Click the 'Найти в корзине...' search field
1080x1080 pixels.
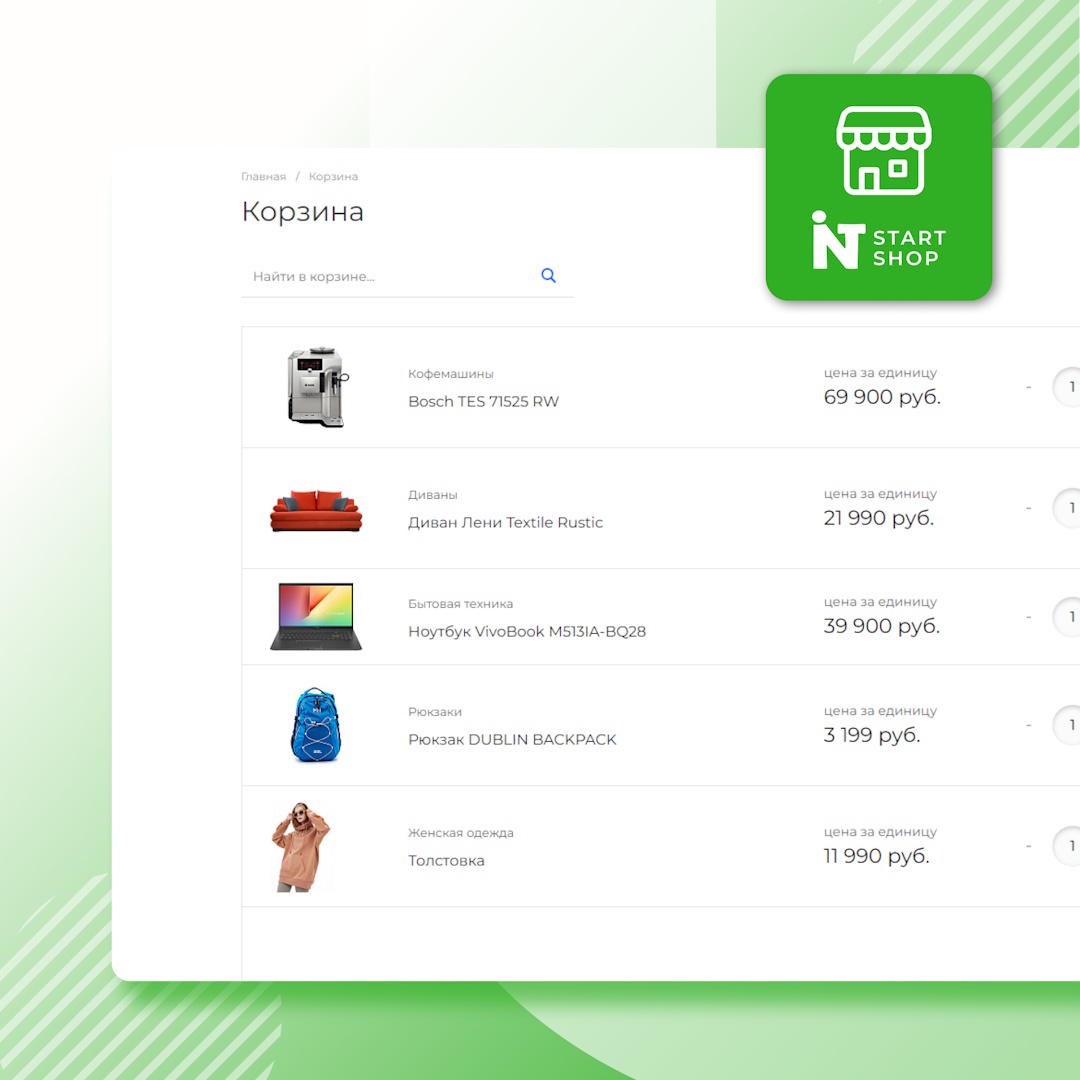[407, 276]
